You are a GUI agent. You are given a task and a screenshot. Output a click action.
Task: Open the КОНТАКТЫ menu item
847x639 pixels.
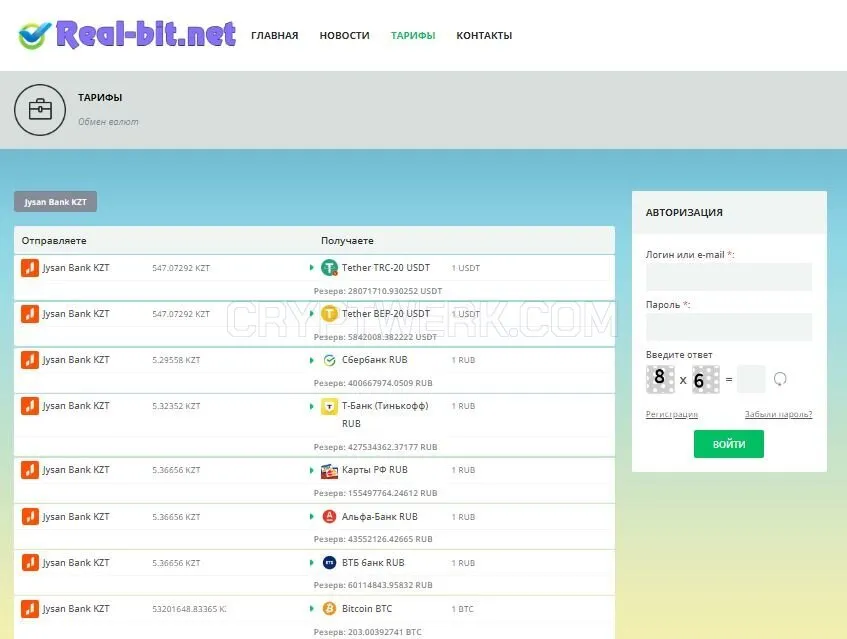pos(484,36)
